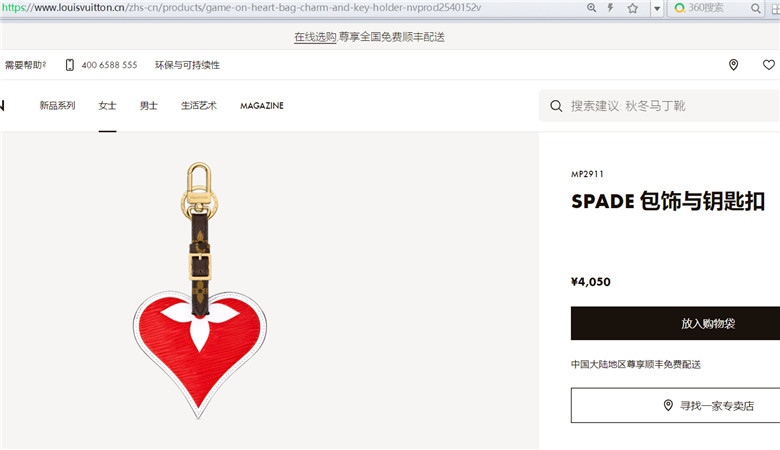Click the zoom magnifier icon in address bar
The height and width of the screenshot is (450, 780).
(591, 7)
